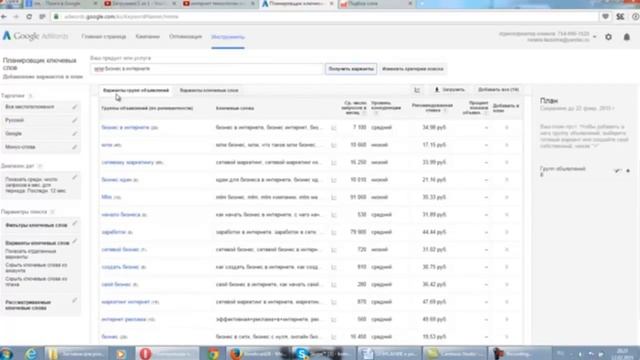Select the recommended bid '44,44 руб.' cell
This screenshot has width=640, height=360.
434,232
